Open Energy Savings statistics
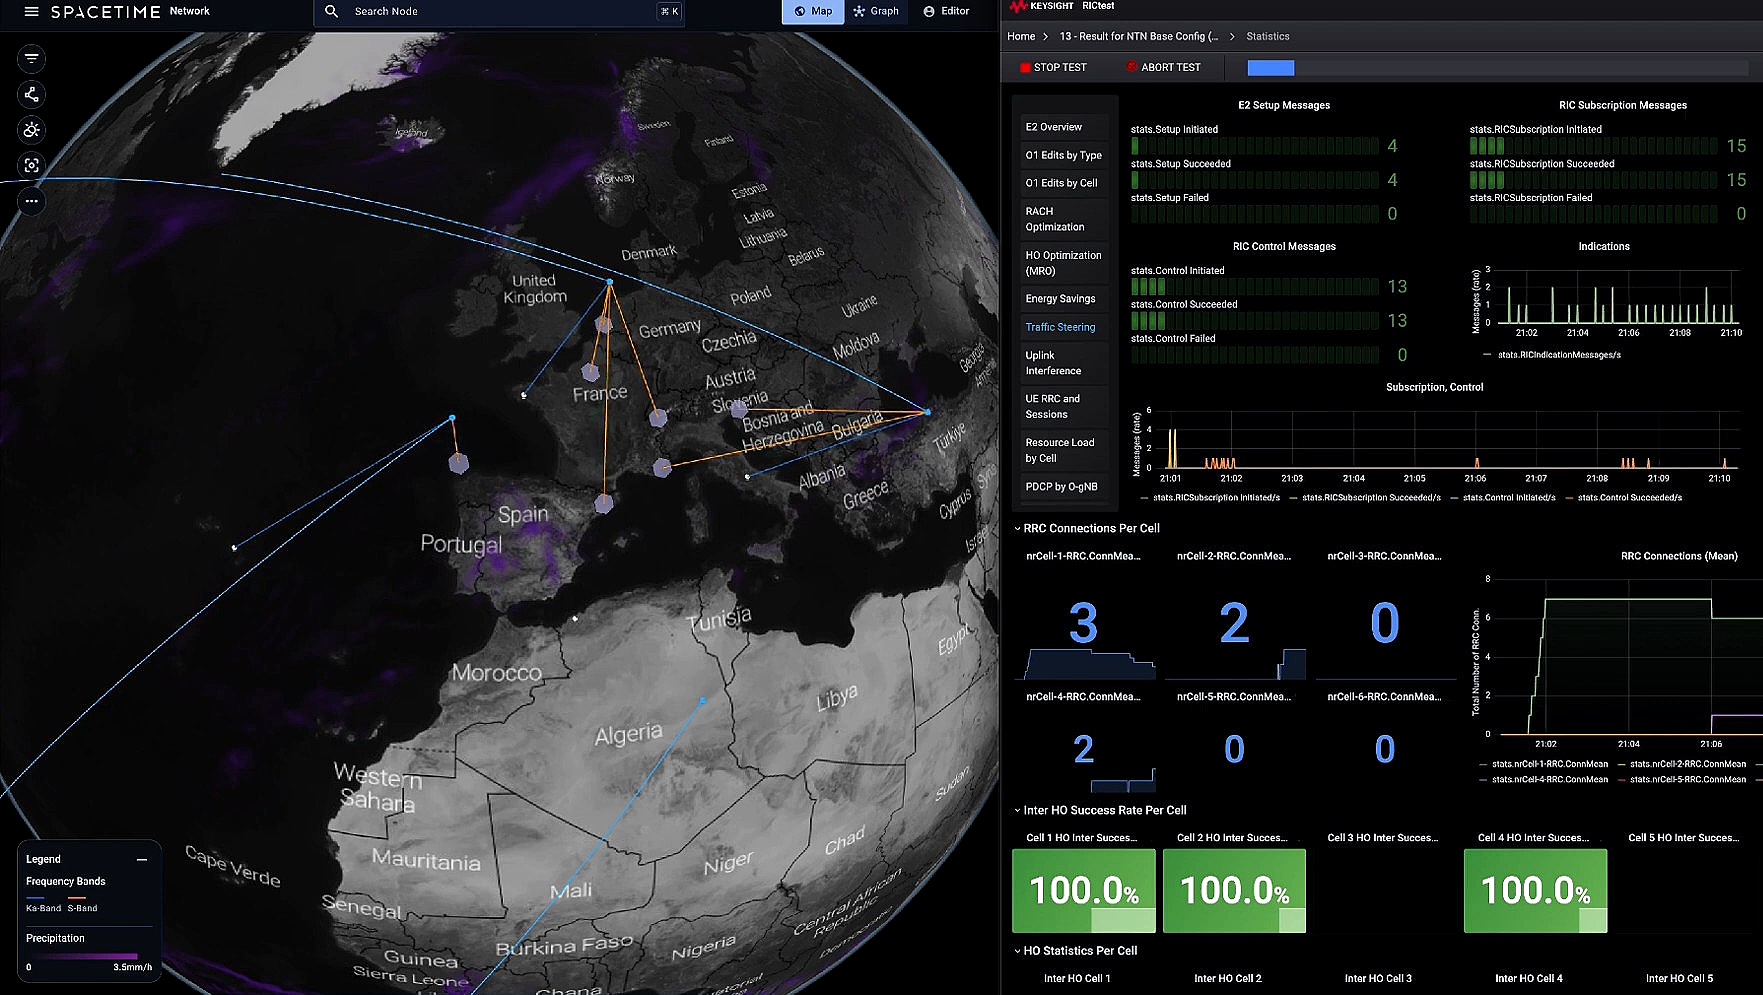 click(1064, 298)
